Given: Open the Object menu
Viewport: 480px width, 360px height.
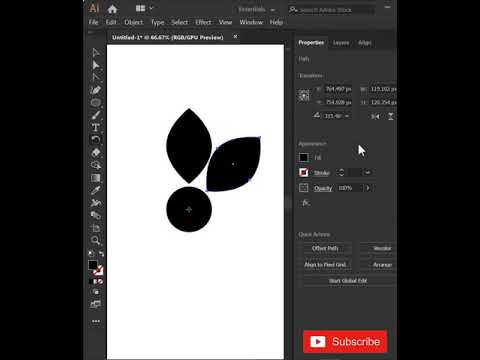Looking at the screenshot, I should point(134,22).
